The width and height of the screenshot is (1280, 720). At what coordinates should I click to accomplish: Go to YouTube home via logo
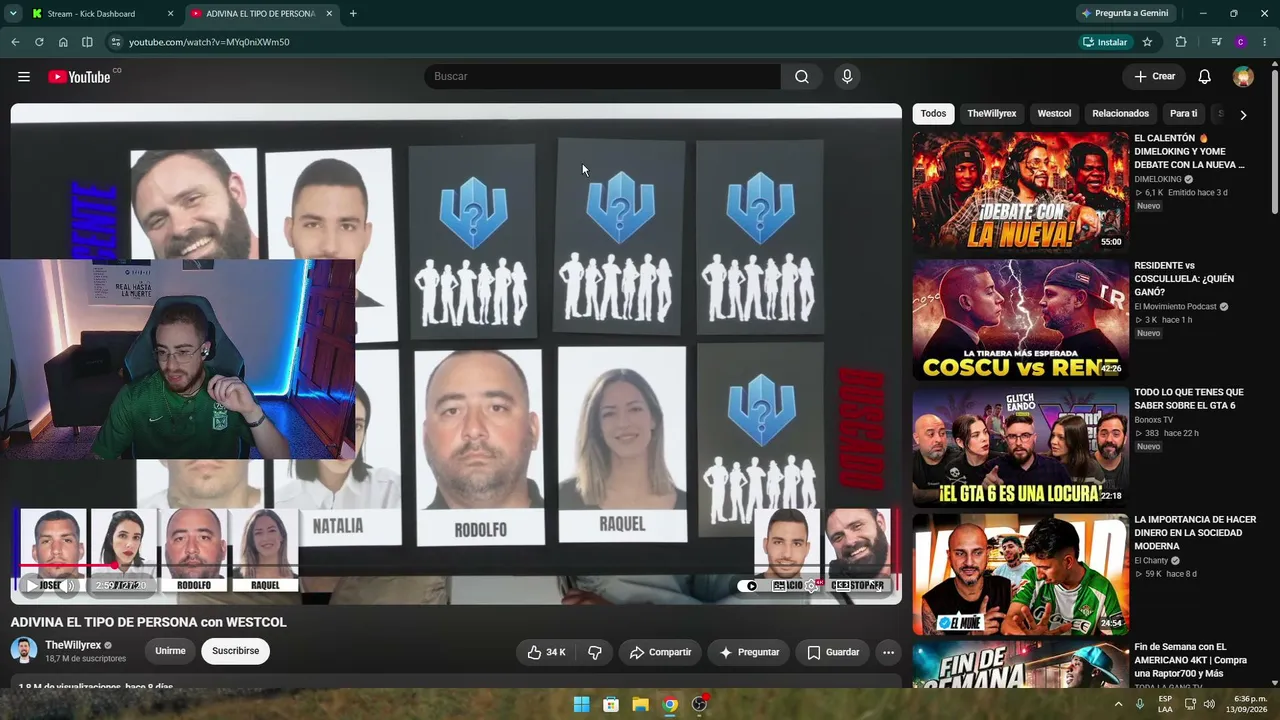[x=79, y=77]
